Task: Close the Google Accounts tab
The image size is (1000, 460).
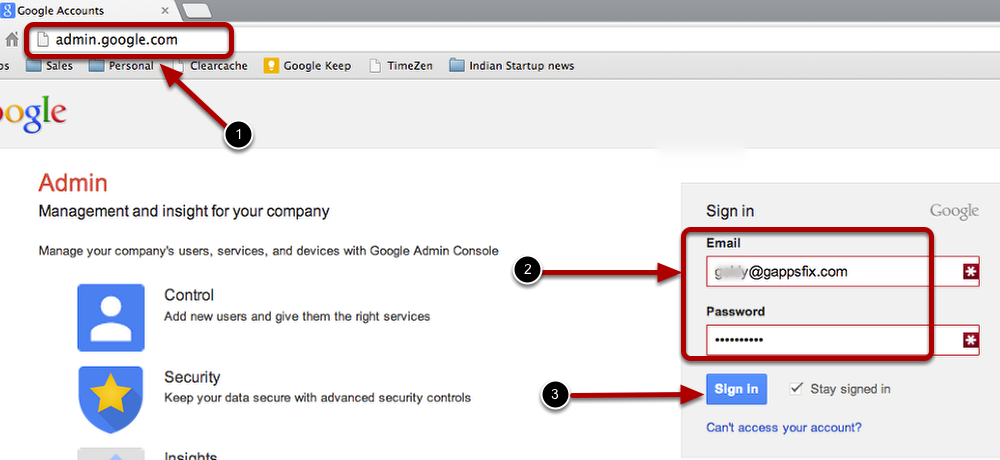Action: point(165,11)
